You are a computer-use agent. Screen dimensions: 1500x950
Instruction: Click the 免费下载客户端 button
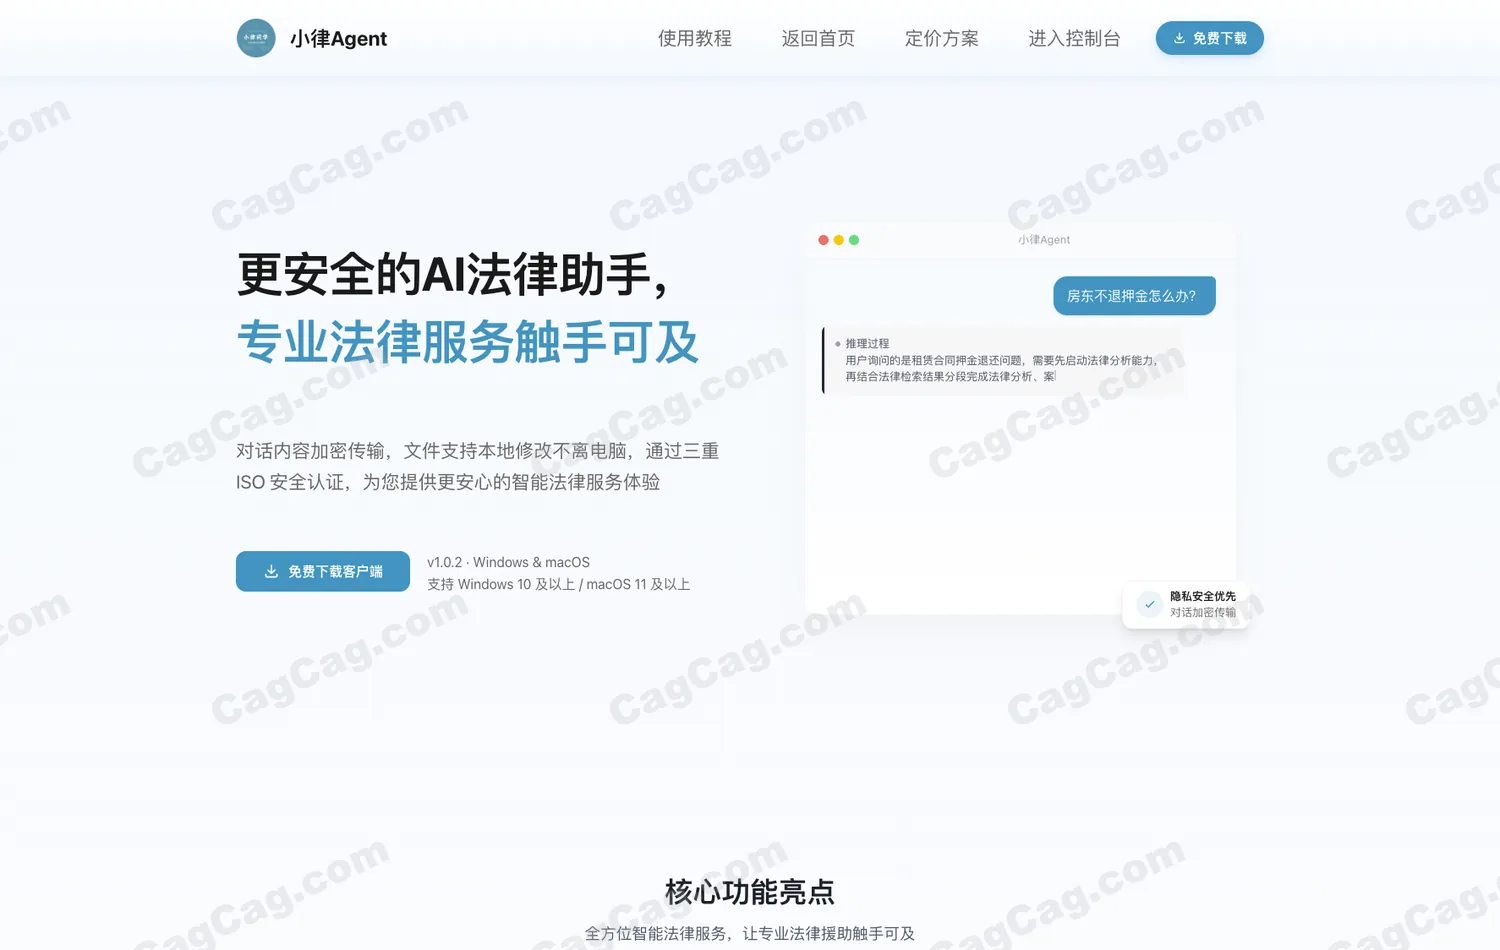point(323,571)
